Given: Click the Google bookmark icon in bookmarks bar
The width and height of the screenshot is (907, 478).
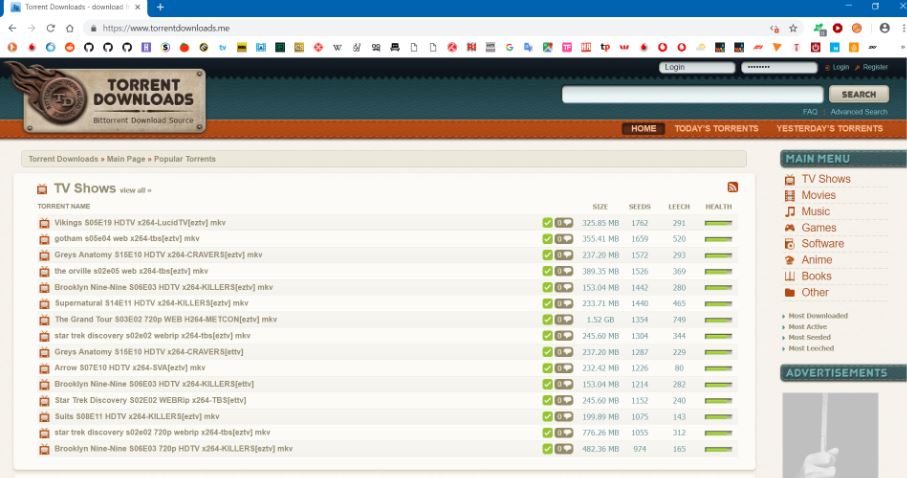Looking at the screenshot, I should [x=509, y=47].
